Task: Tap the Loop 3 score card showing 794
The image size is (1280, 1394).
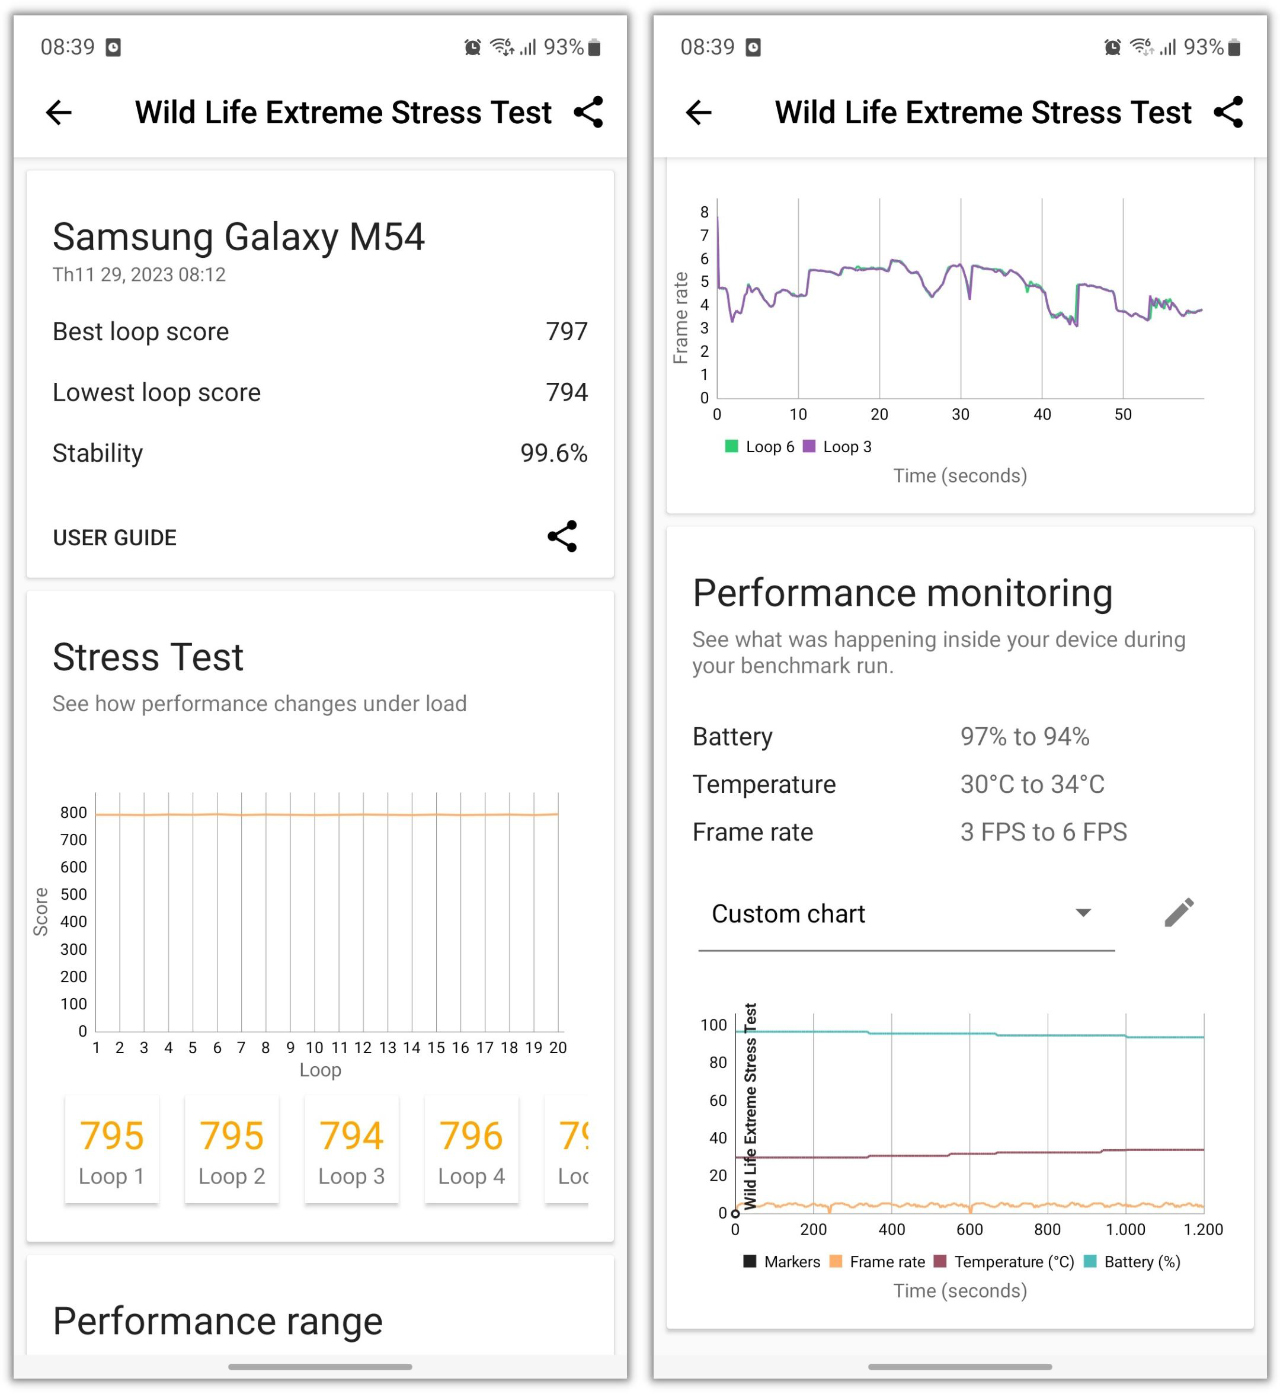Action: [351, 1150]
